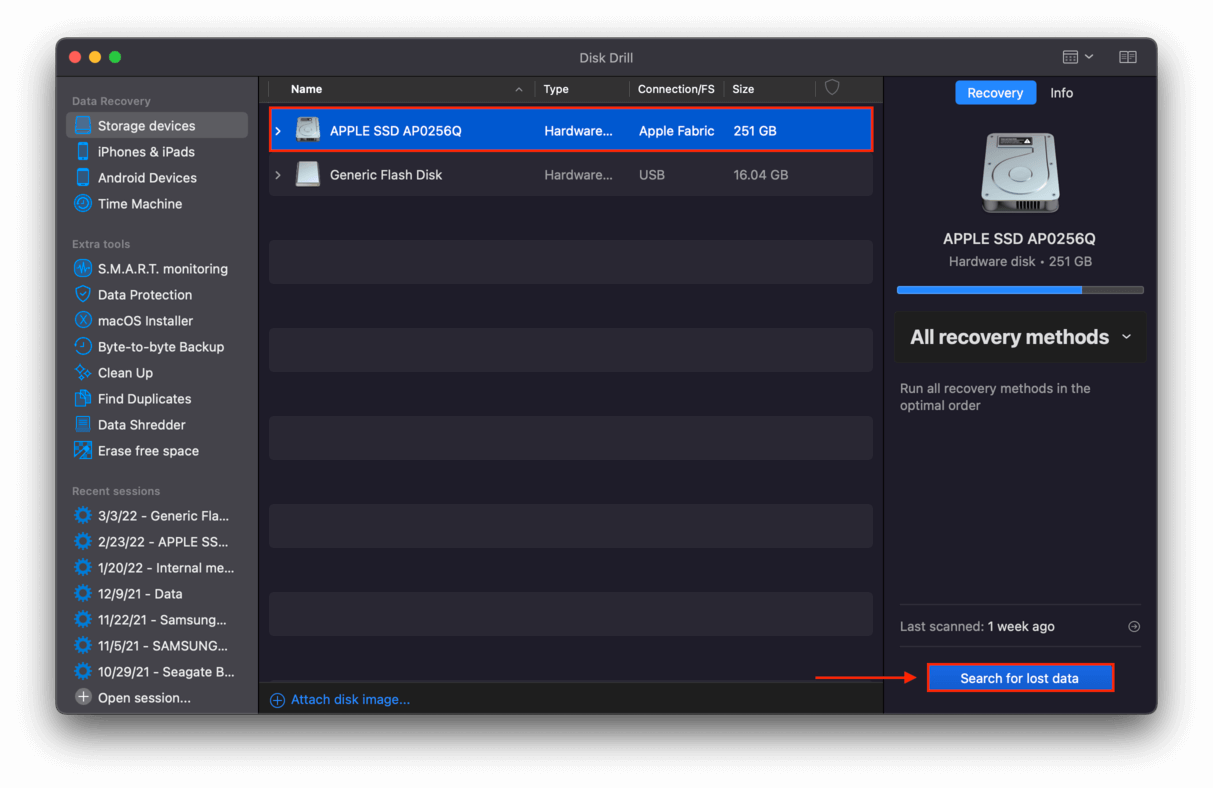Open 11/22/21 Samsung session gear icon
This screenshot has height=788, width=1213.
tap(83, 620)
